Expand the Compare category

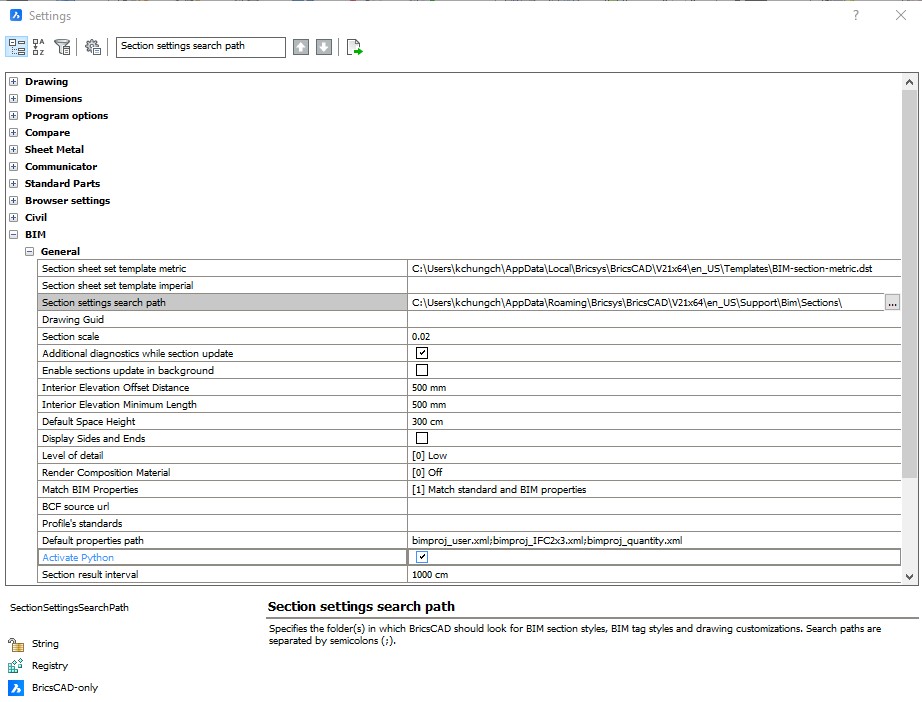pos(14,133)
